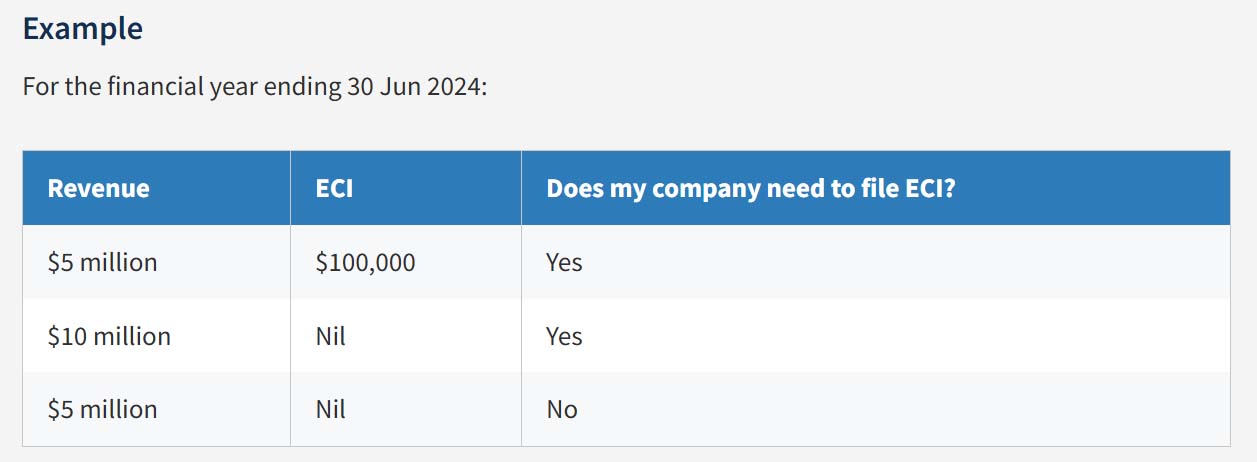This screenshot has height=462, width=1257.
Task: Click Yes in the $10 million row
Action: pyautogui.click(x=564, y=336)
